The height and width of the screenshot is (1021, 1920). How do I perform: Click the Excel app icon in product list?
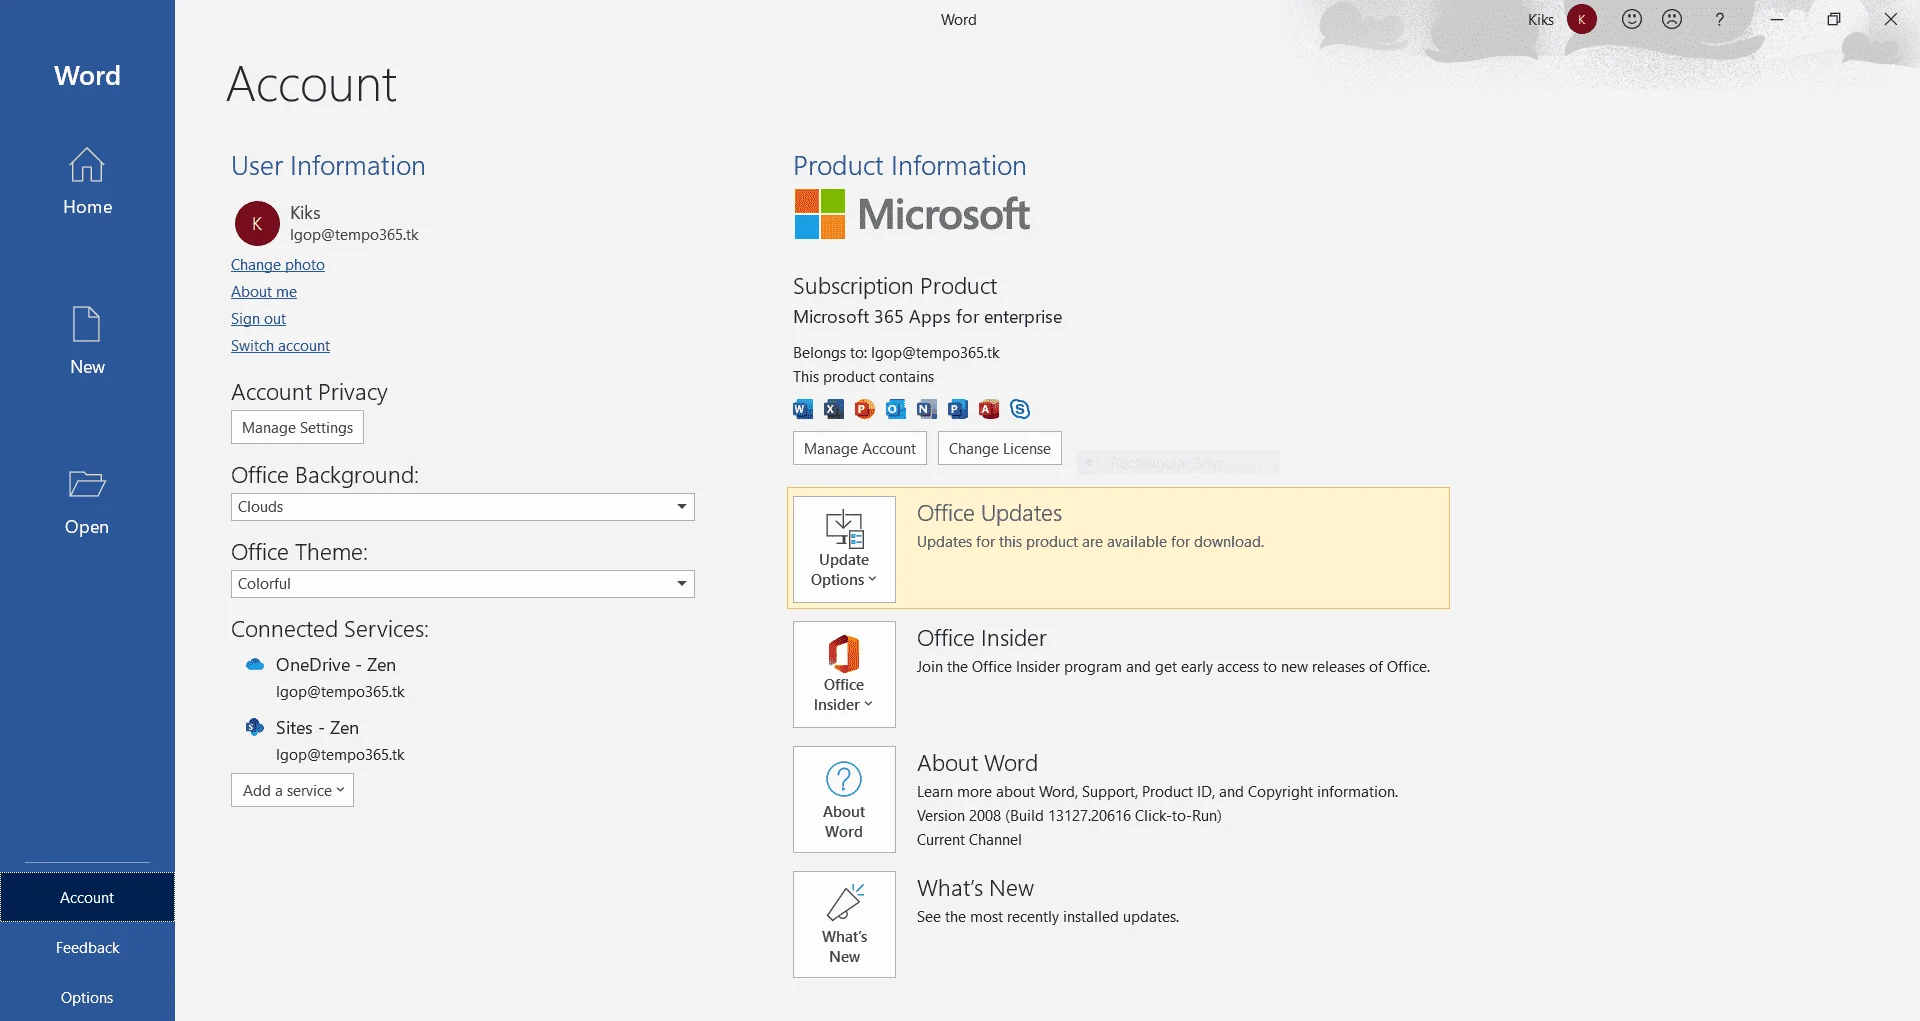point(834,409)
